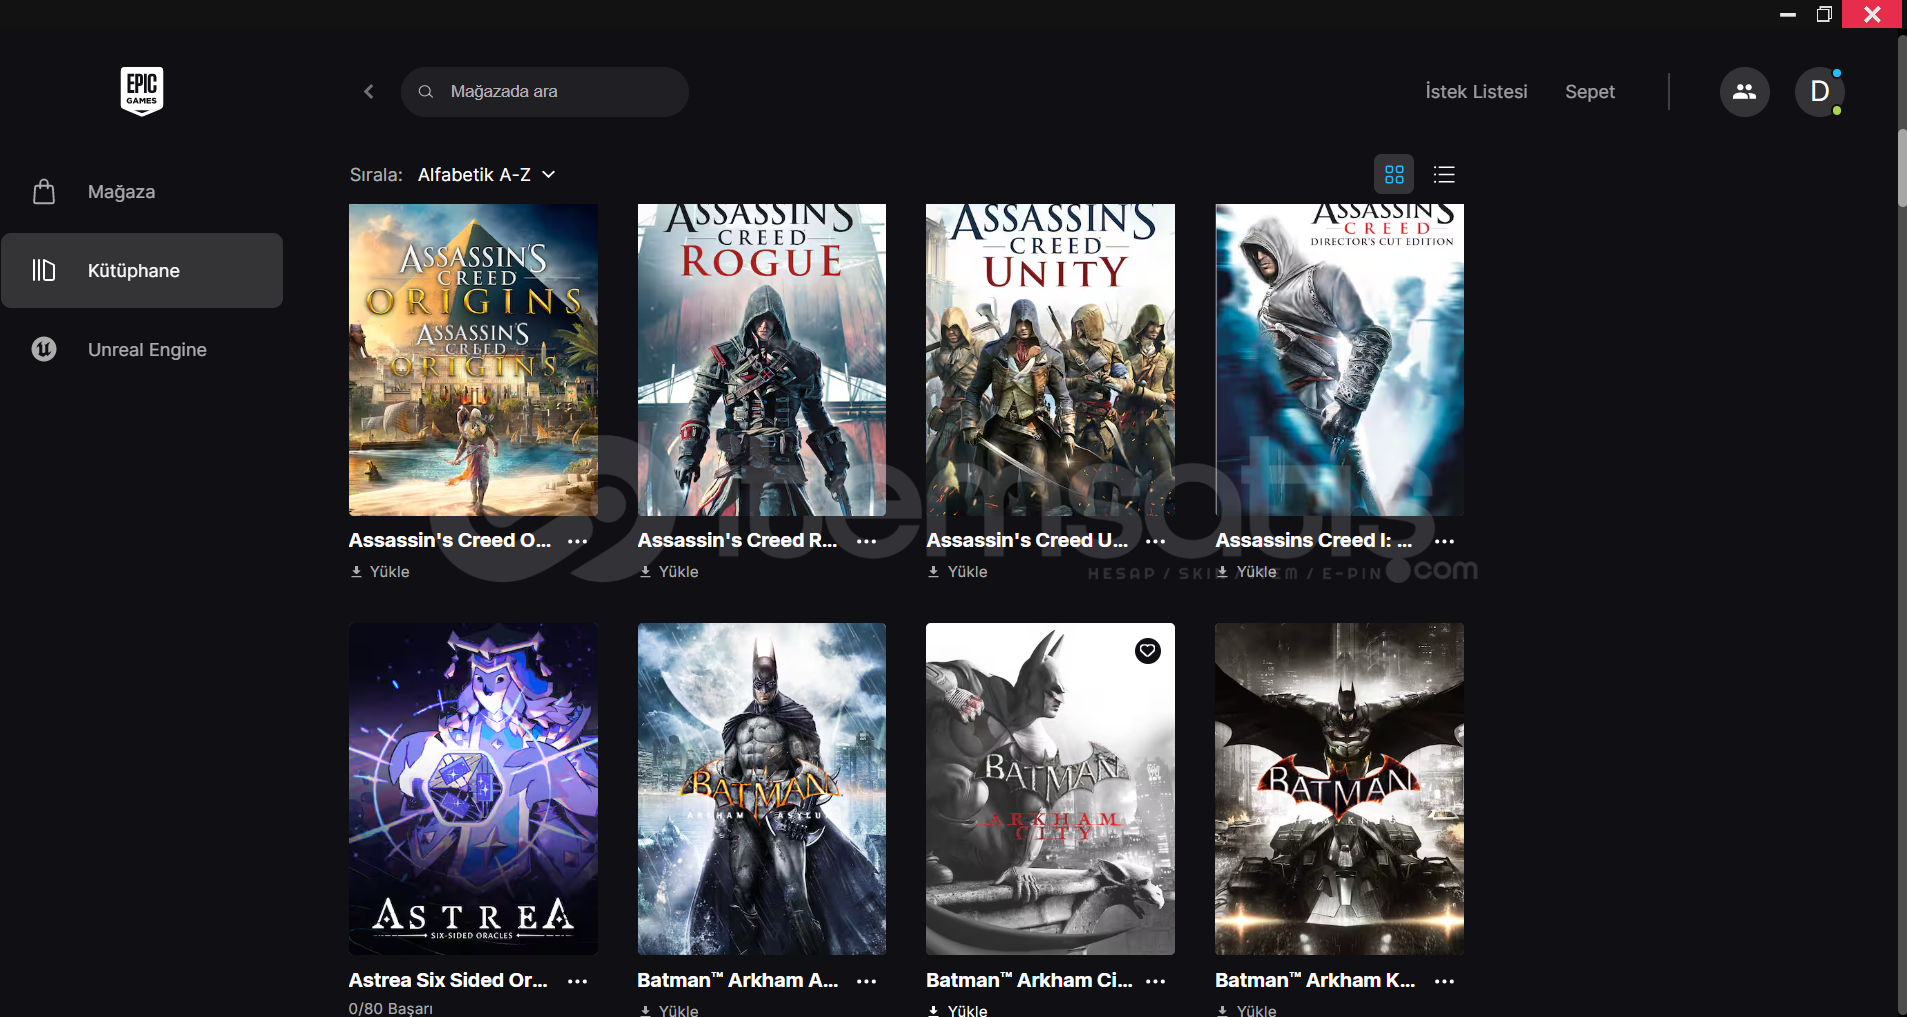
Task: Open Batman Arkham Knight cover thumbnail
Action: [1339, 789]
